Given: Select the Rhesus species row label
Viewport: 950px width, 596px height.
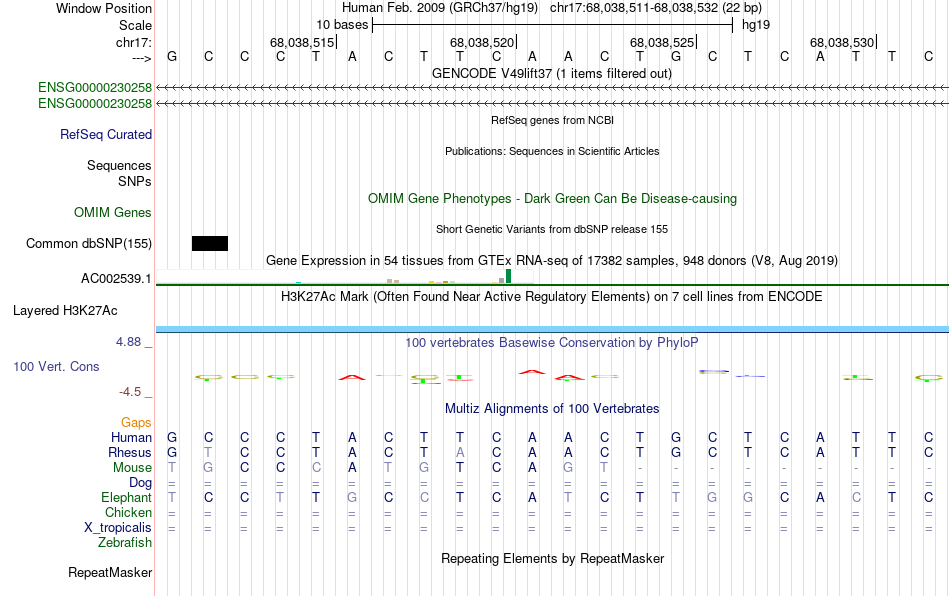Looking at the screenshot, I should click(130, 452).
